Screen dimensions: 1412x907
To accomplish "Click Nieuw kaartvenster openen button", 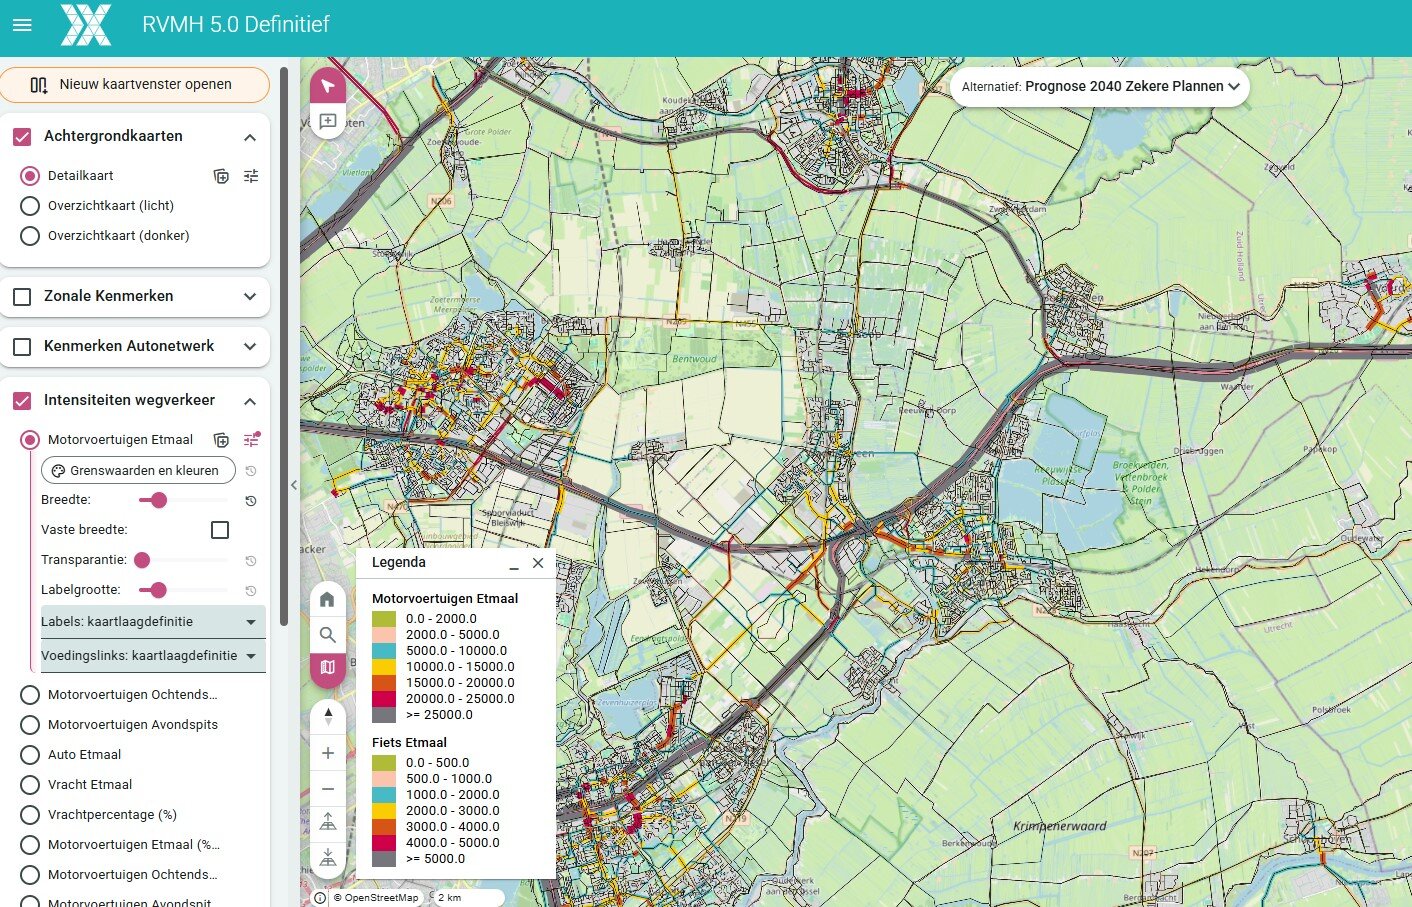I will (x=135, y=85).
